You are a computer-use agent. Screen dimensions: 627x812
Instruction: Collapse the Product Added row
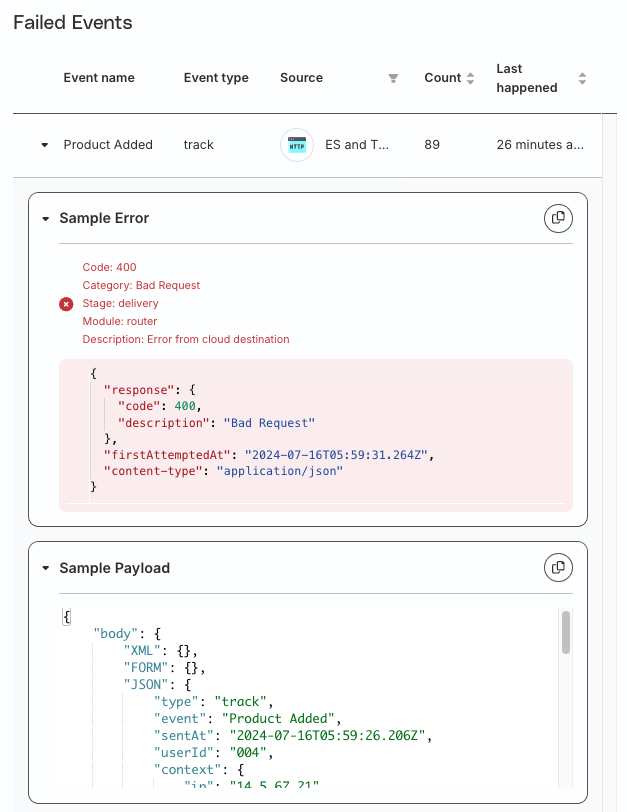(x=45, y=145)
